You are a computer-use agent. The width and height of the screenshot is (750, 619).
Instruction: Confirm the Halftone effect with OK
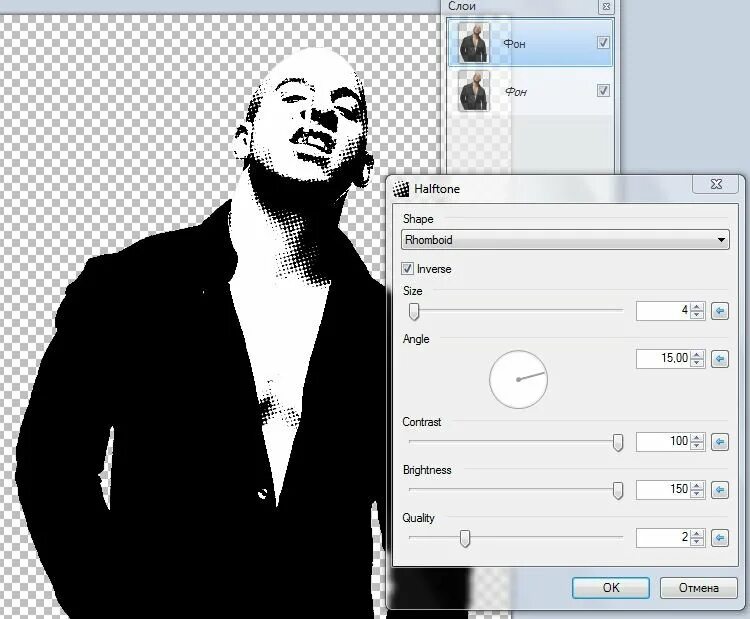[x=611, y=587]
